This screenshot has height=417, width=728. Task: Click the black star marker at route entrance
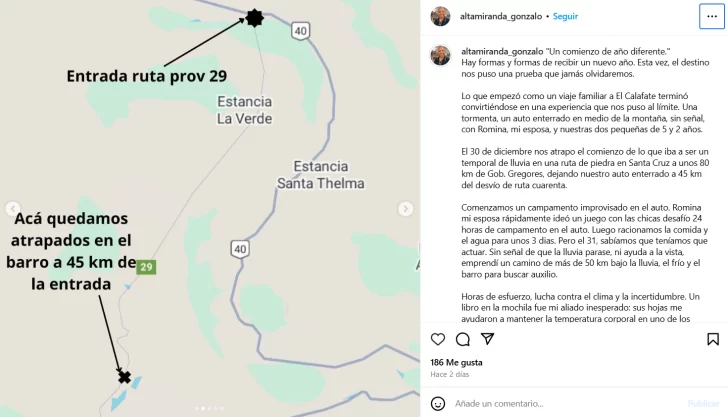(x=254, y=18)
